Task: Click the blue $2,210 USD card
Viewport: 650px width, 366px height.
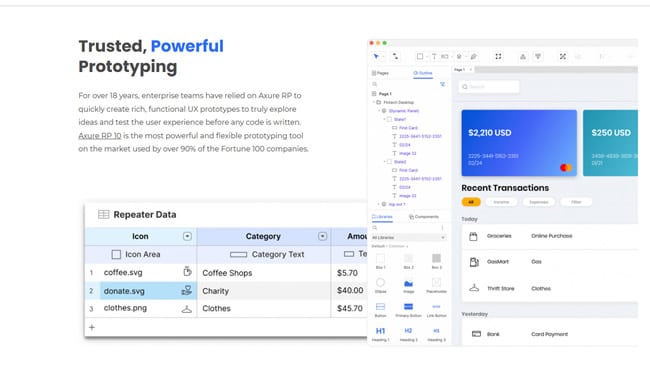Action: pyautogui.click(x=519, y=143)
